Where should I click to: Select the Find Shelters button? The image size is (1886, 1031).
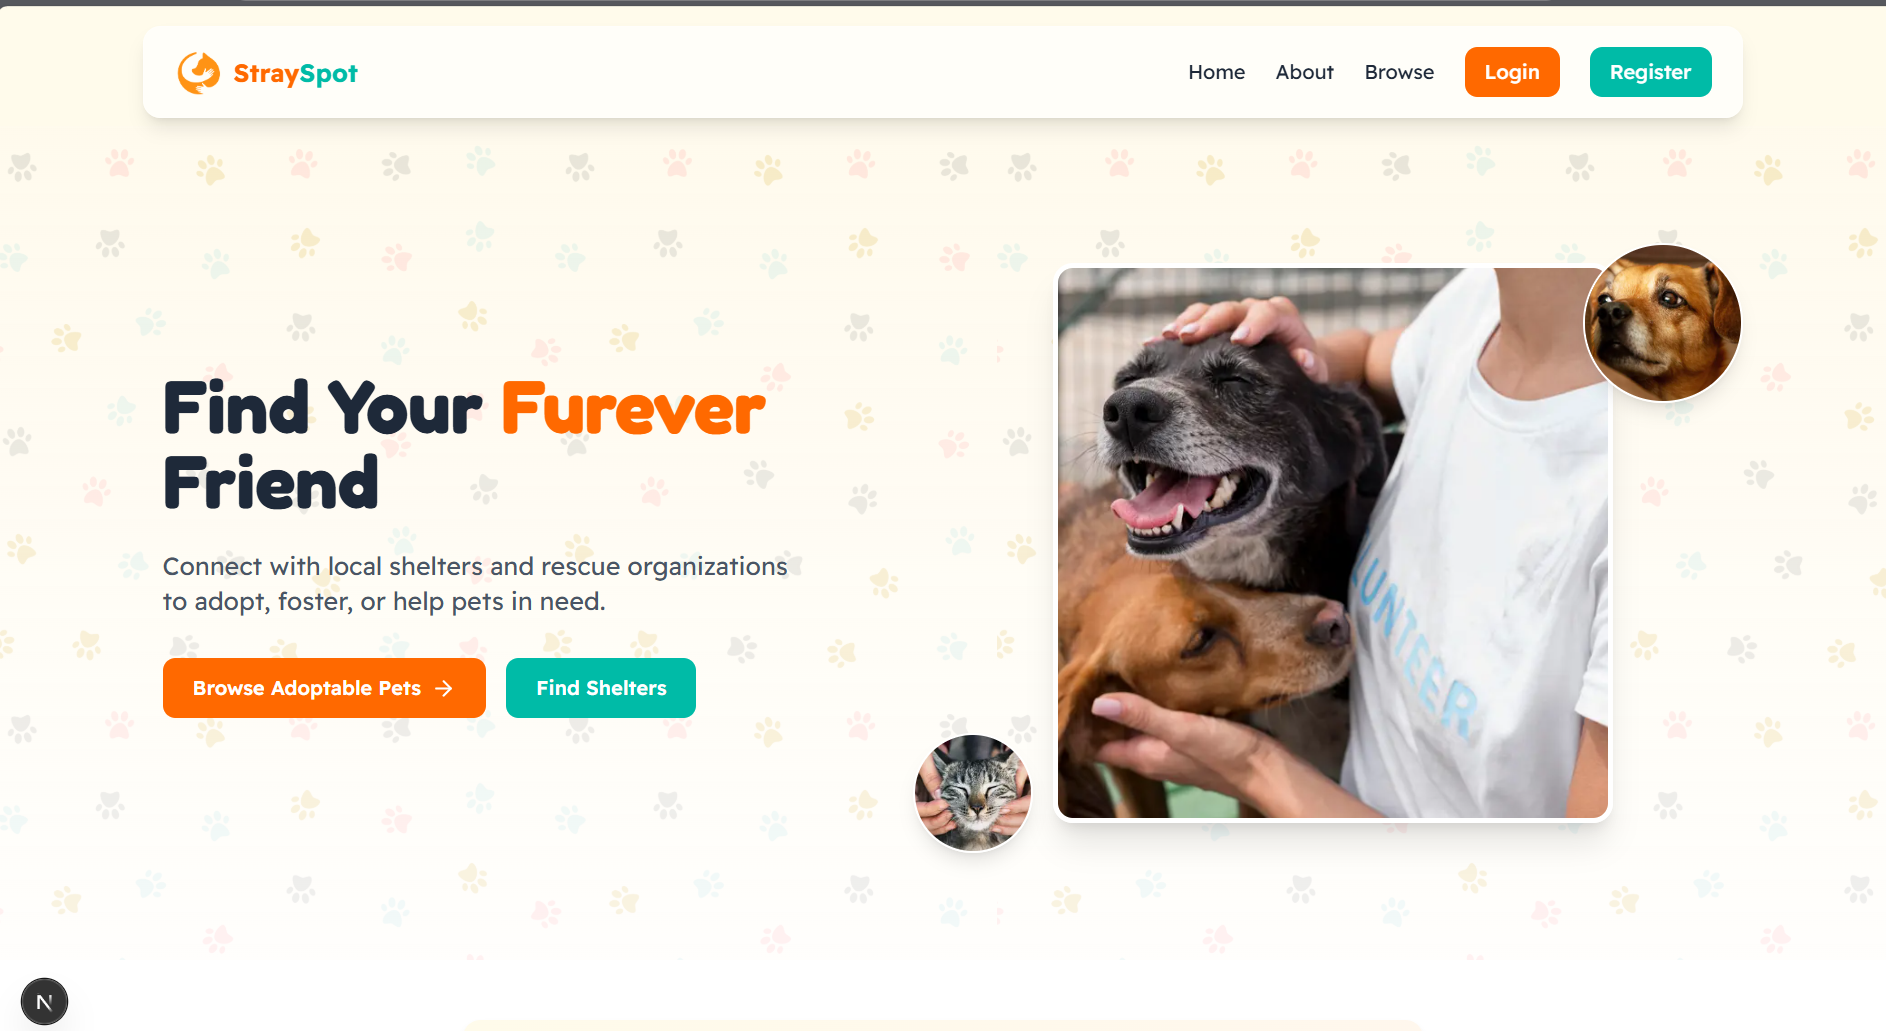601,688
